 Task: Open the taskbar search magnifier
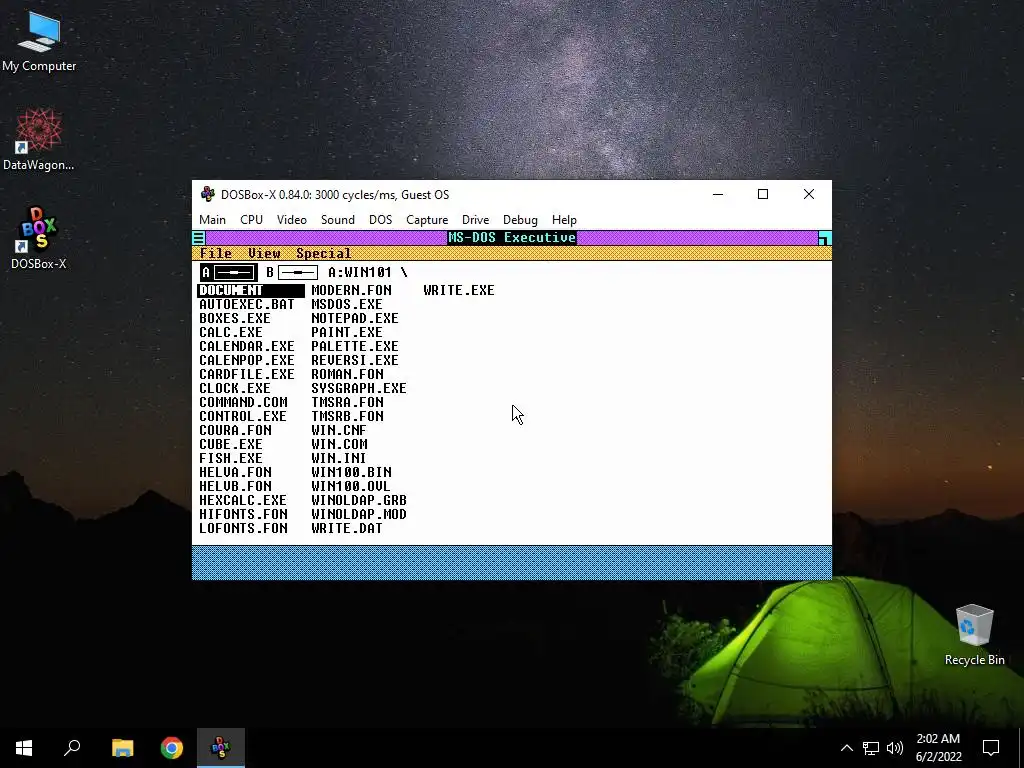click(72, 748)
